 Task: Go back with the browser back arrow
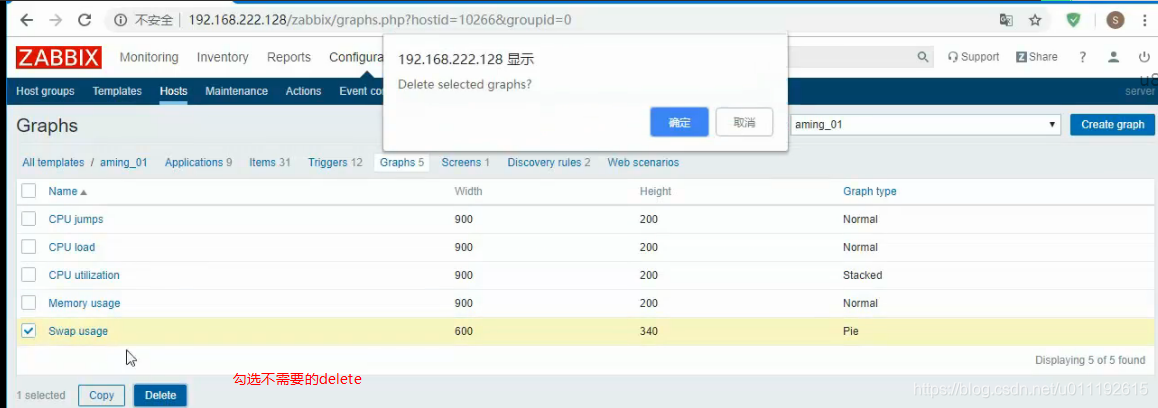pos(27,20)
